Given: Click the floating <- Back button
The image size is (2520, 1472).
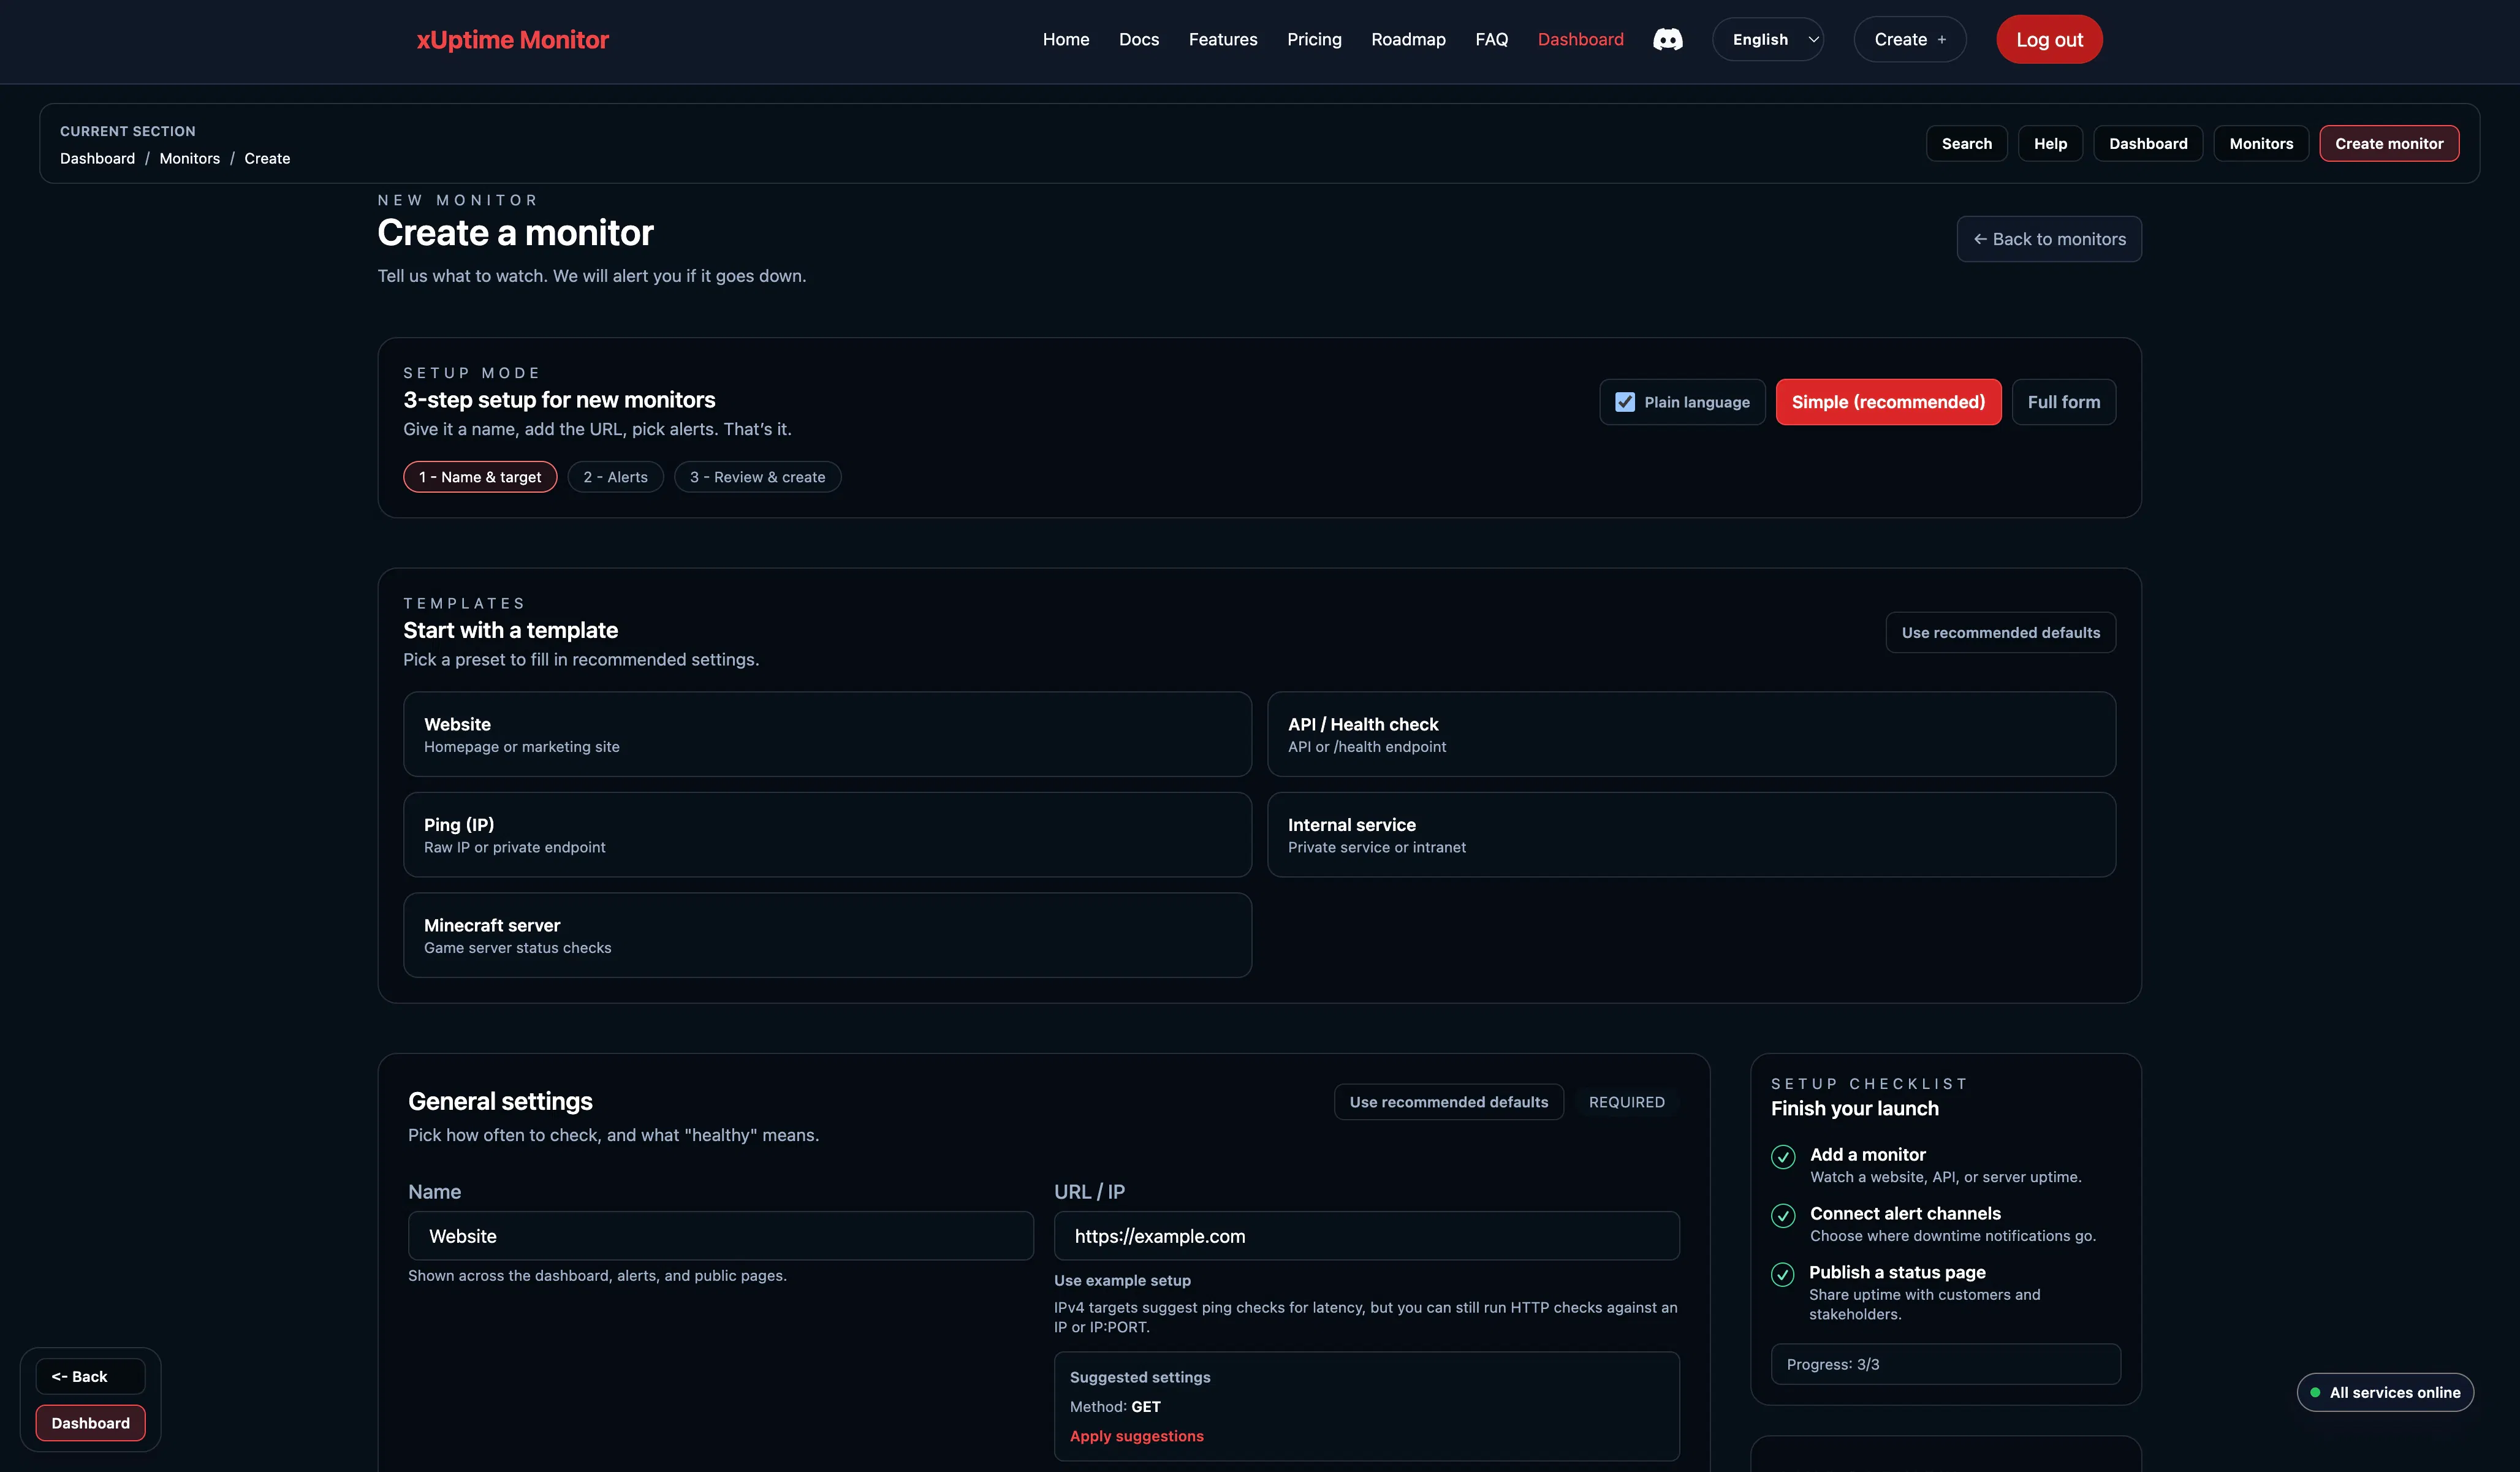Looking at the screenshot, I should [90, 1376].
